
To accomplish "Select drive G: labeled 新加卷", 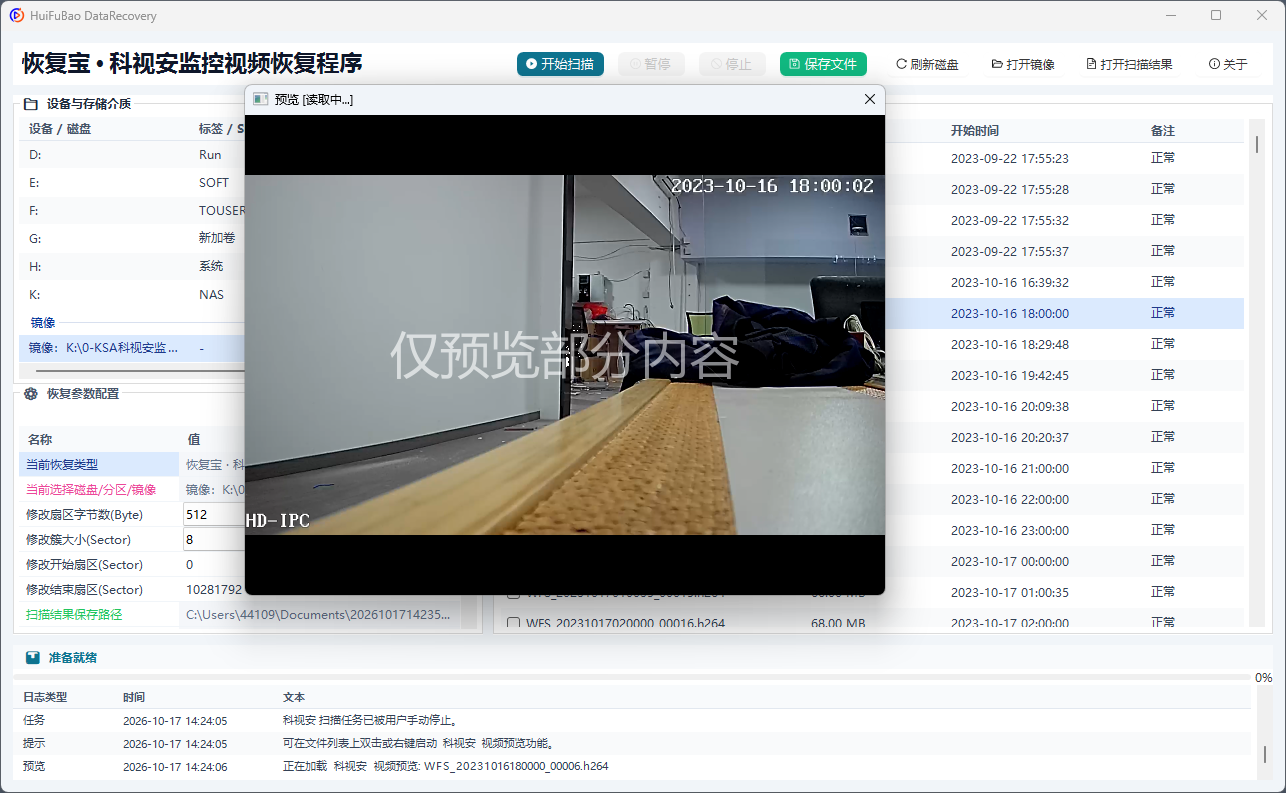I will pyautogui.click(x=132, y=239).
